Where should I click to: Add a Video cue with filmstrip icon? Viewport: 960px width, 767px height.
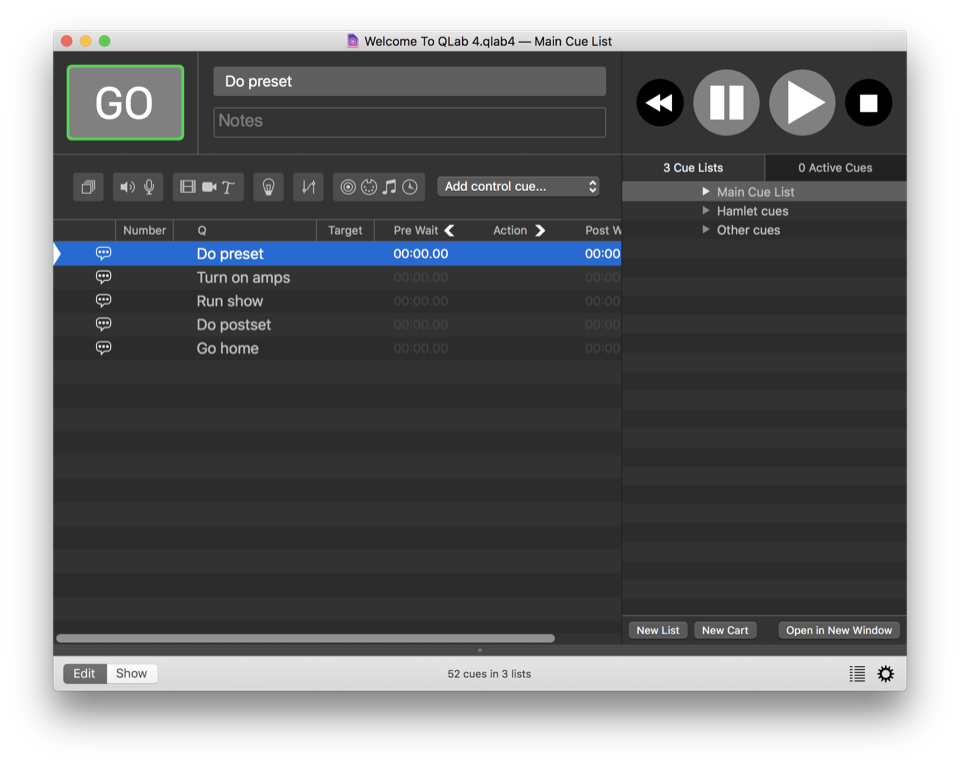(187, 187)
